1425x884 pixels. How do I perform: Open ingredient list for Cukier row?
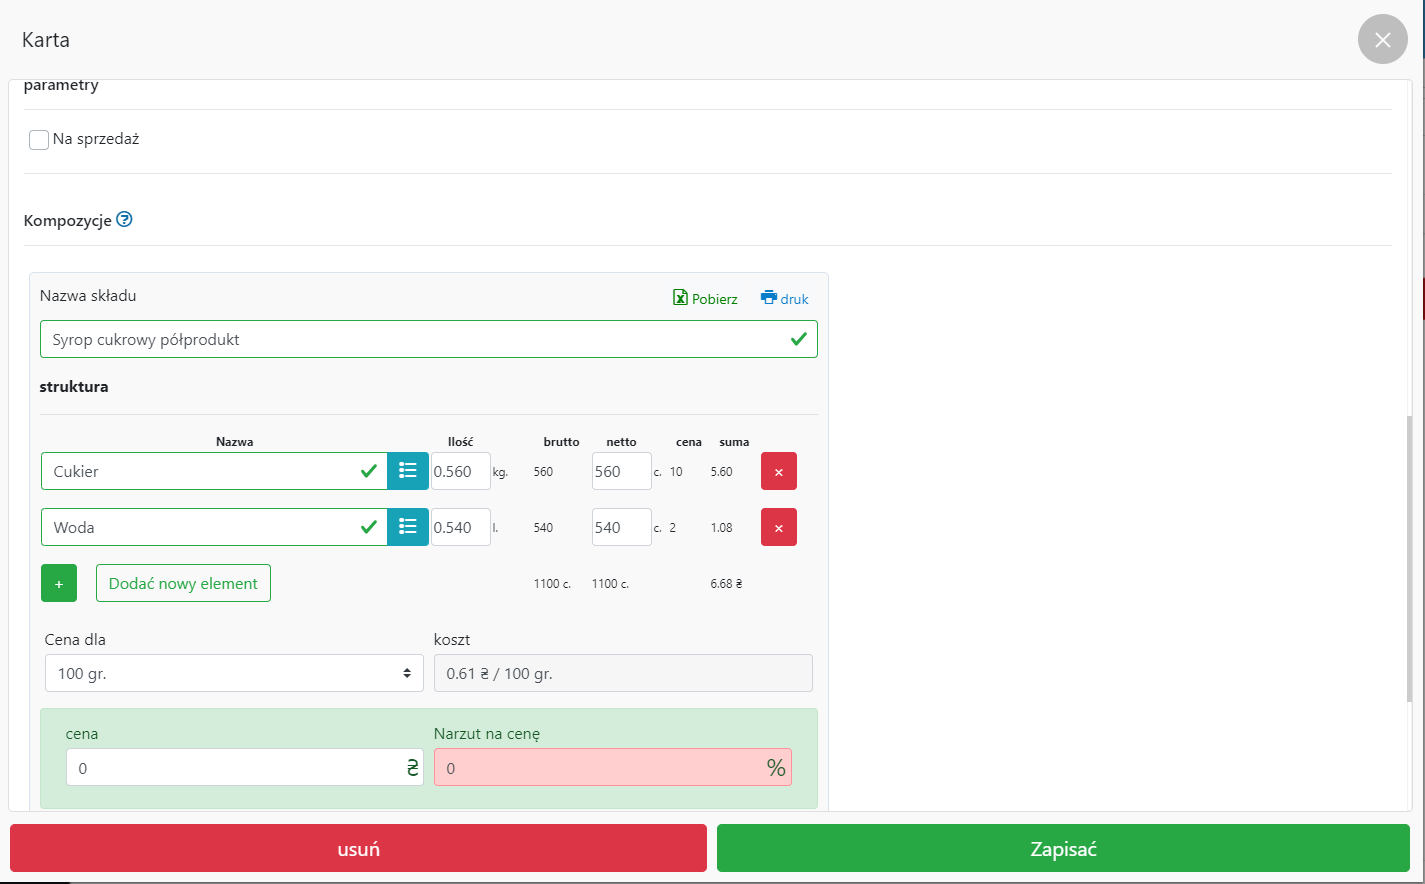[408, 471]
